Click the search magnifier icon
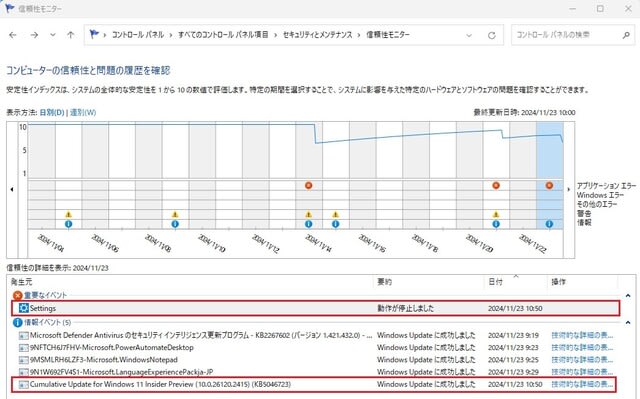The width and height of the screenshot is (640, 399). click(626, 35)
